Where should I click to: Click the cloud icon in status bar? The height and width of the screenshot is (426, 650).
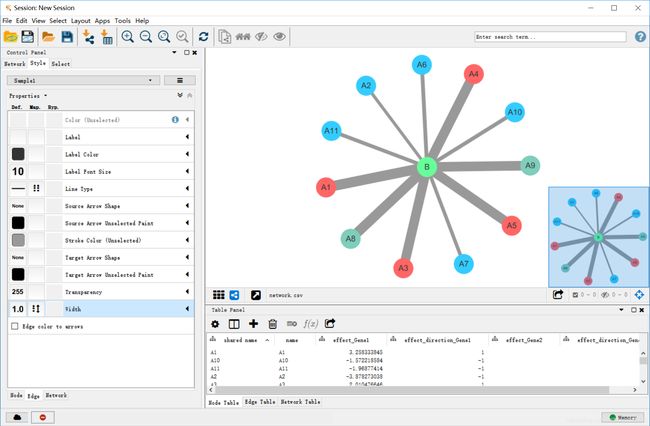17,417
